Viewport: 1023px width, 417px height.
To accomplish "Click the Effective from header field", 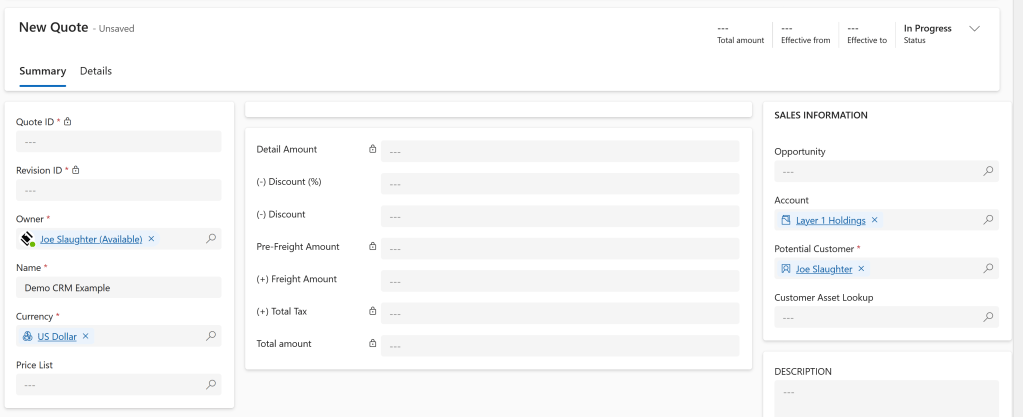I will (x=806, y=34).
